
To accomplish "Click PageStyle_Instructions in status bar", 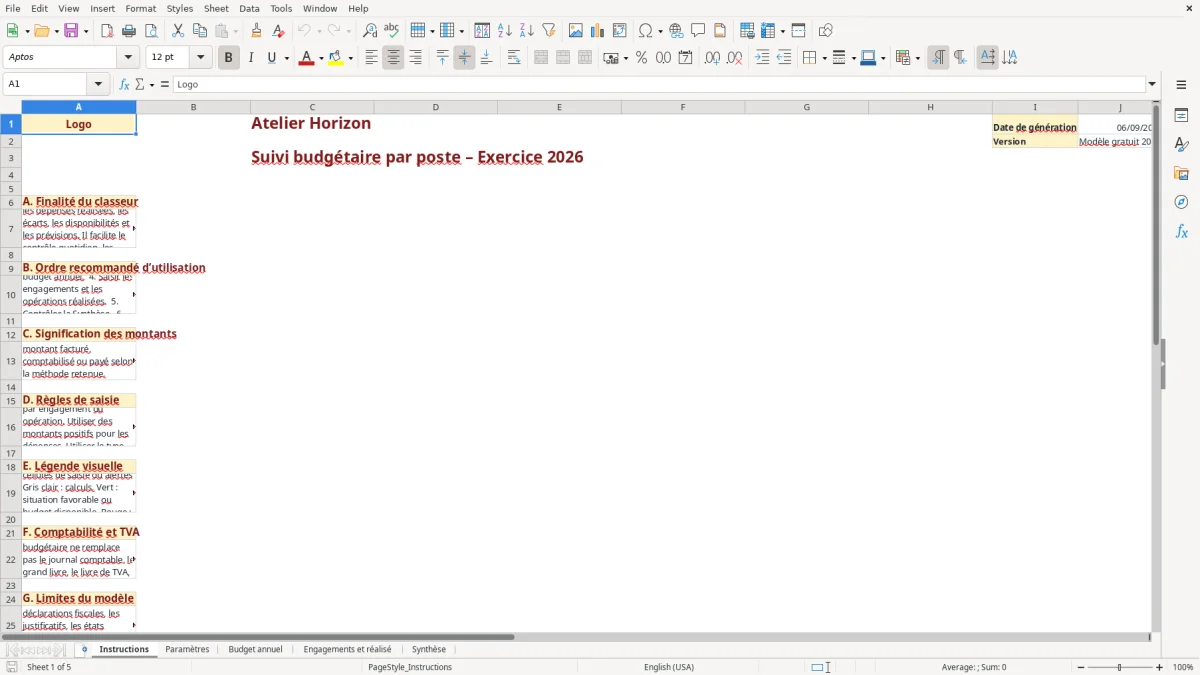I will [x=410, y=667].
